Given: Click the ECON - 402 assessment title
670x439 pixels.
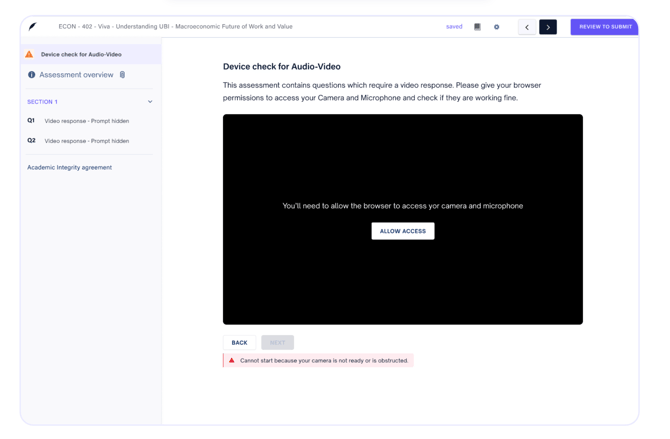Looking at the screenshot, I should pyautogui.click(x=176, y=27).
